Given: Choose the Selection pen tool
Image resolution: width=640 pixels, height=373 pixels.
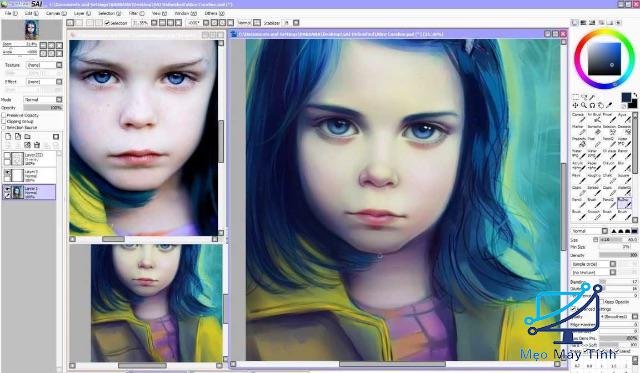Looking at the screenshot, I should coord(609,129).
